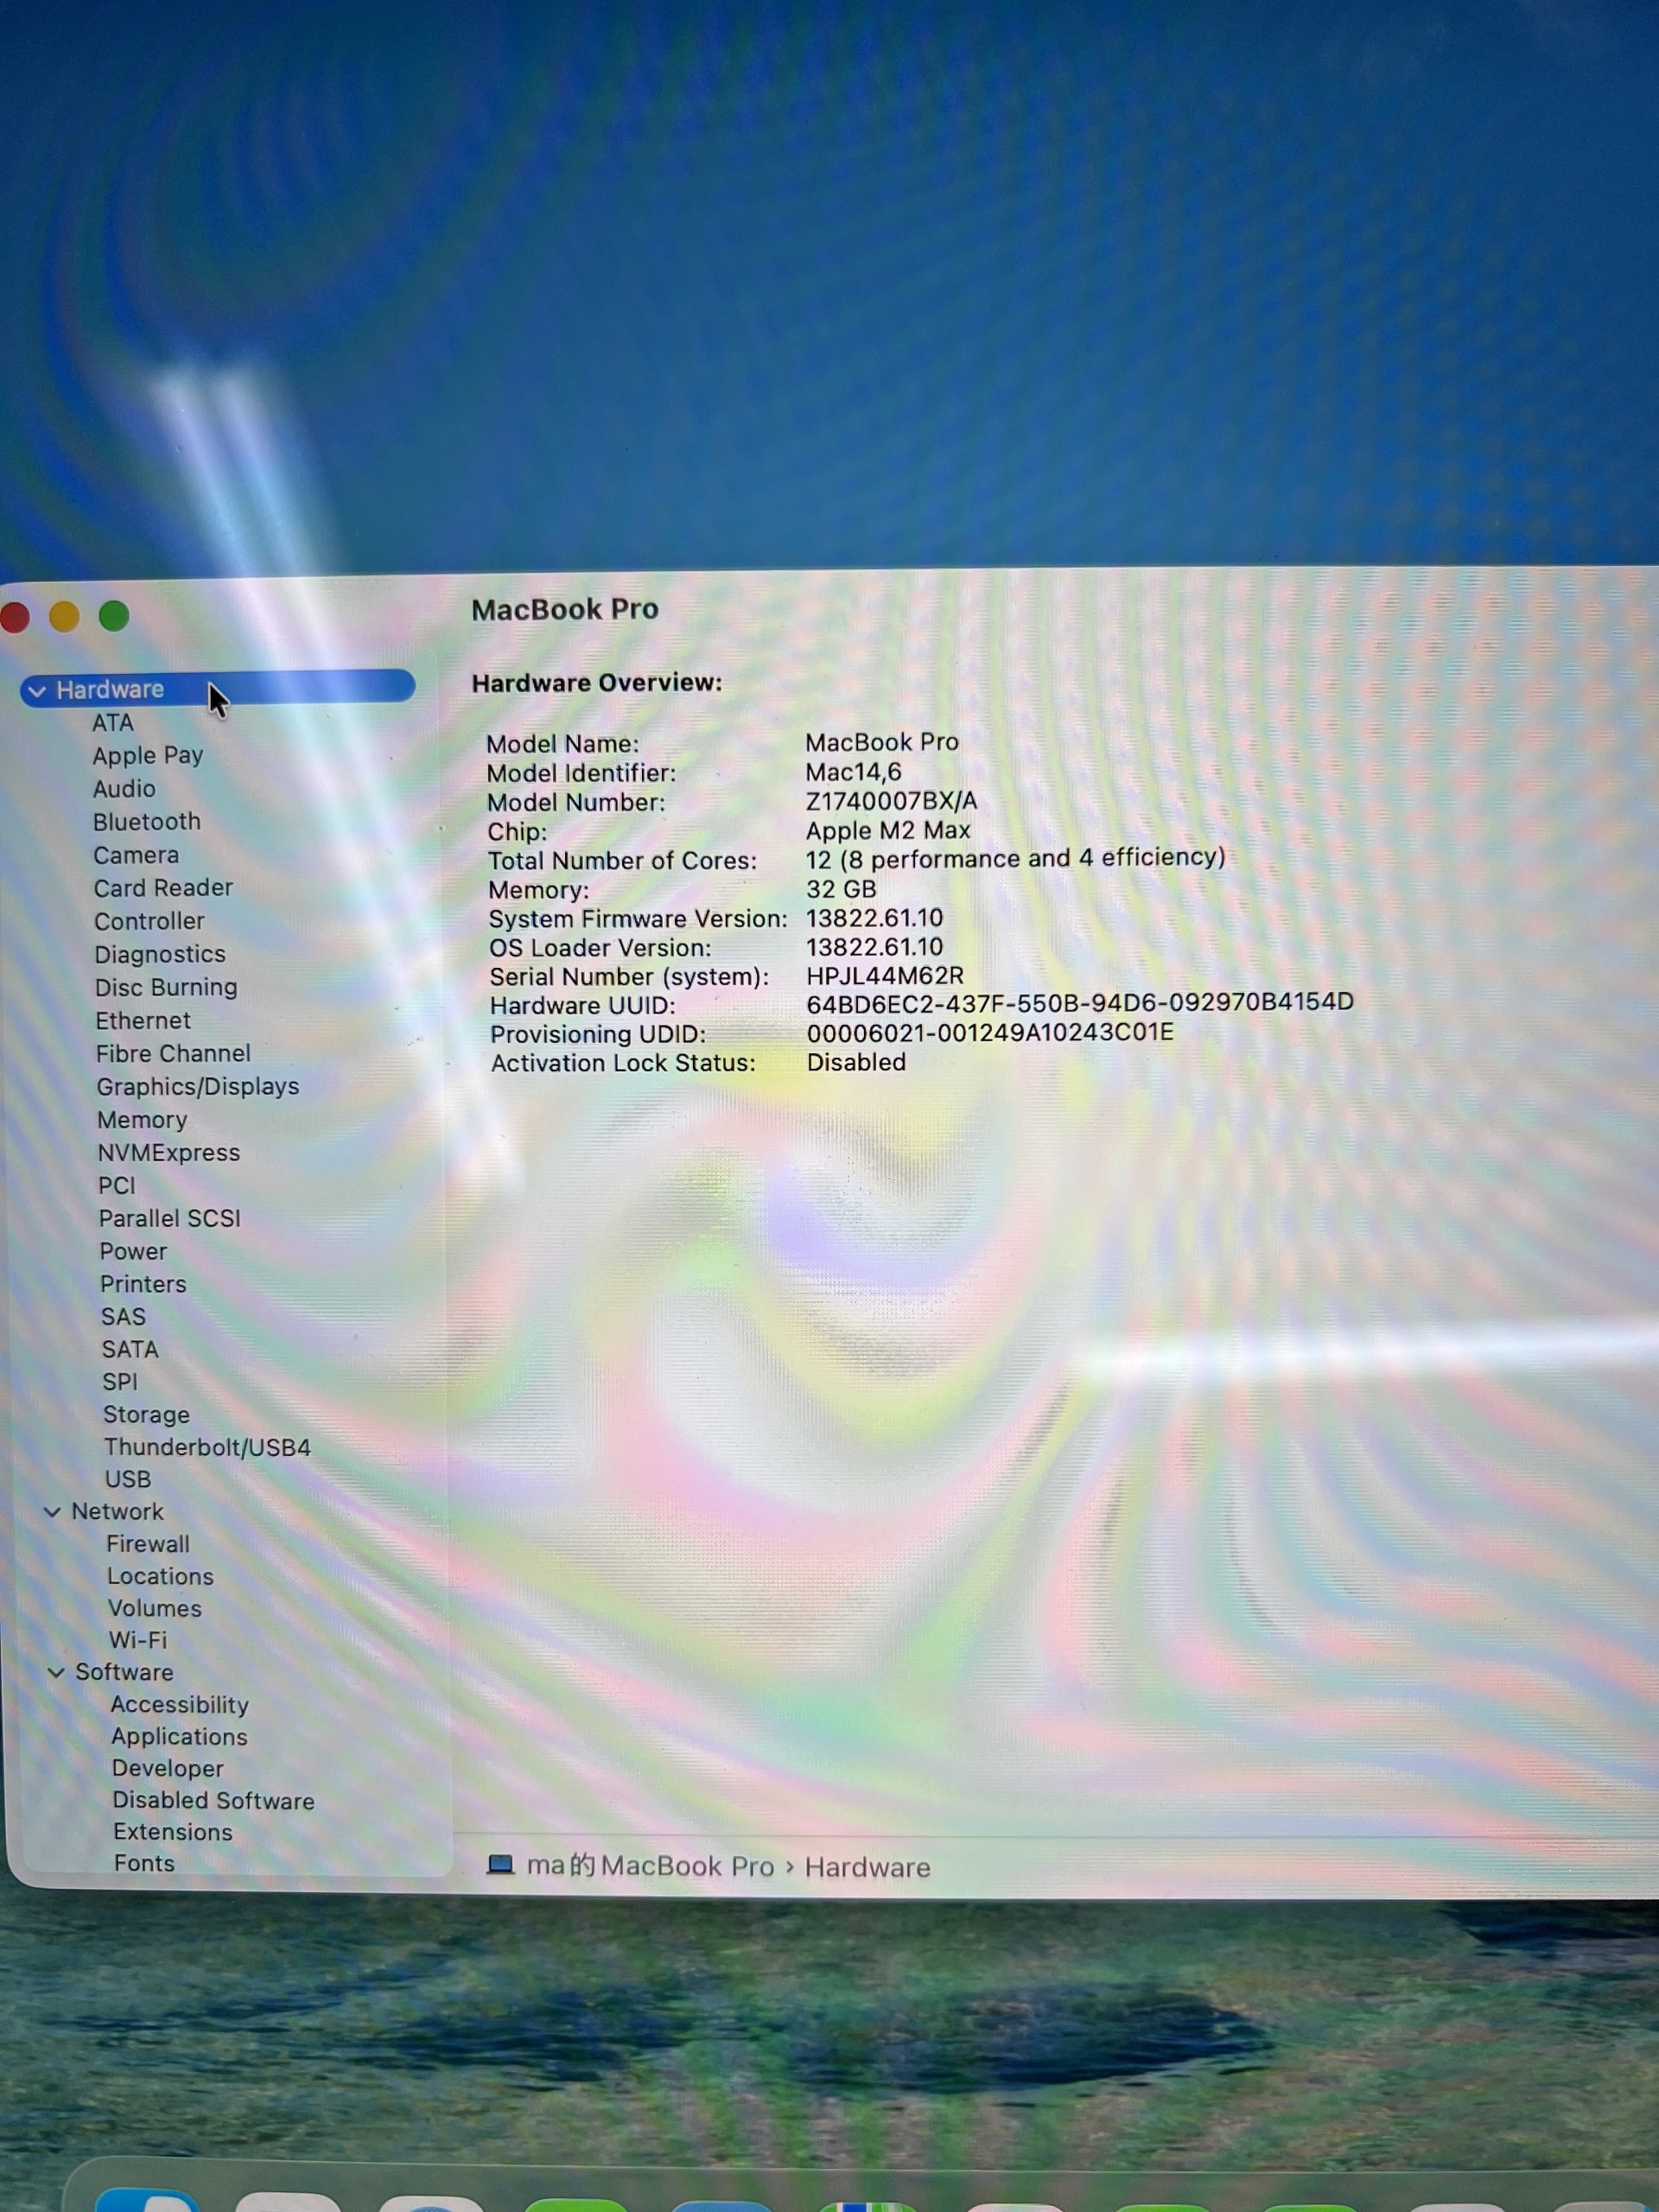Screen dimensions: 1659x2212
Task: Select Bluetooth in the sidebar
Action: coord(146,822)
